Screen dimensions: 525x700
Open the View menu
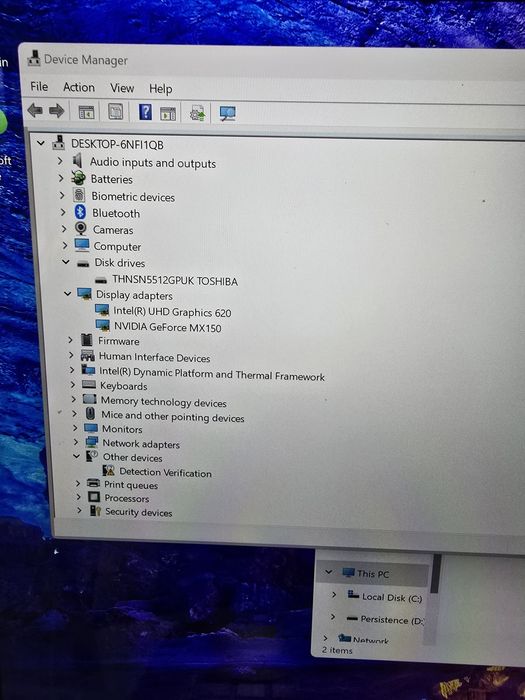[122, 88]
